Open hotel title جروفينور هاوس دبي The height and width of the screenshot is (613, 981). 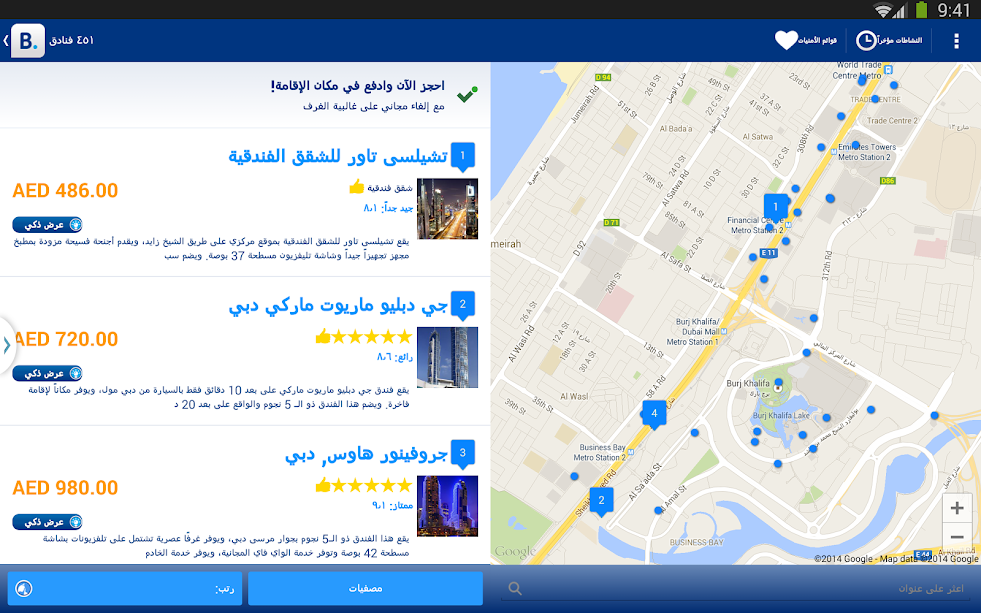click(x=367, y=454)
